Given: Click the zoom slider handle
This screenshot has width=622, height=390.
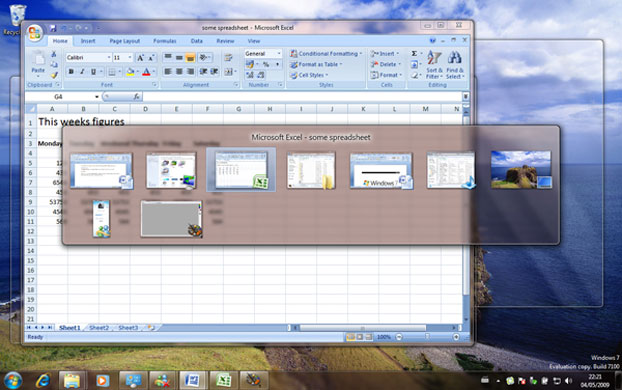Looking at the screenshot, I should click(x=427, y=337).
